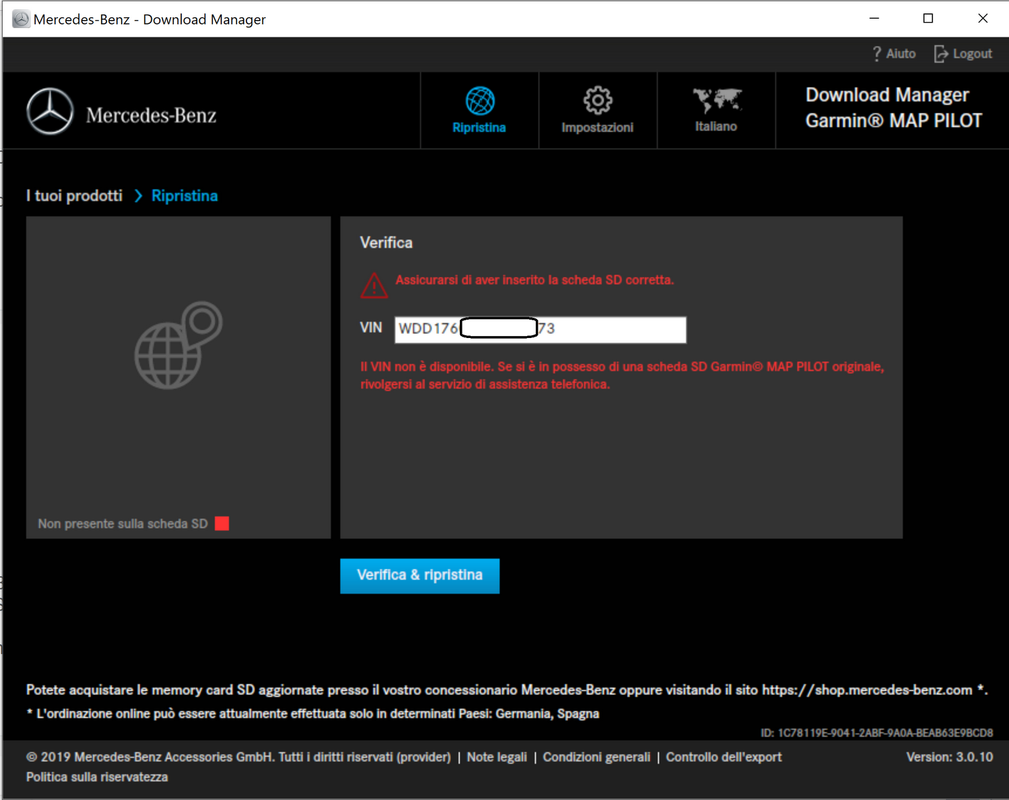Screen dimensions: 1009x800
Task: Open the Italiano world map language selector
Action: pyautogui.click(x=716, y=110)
